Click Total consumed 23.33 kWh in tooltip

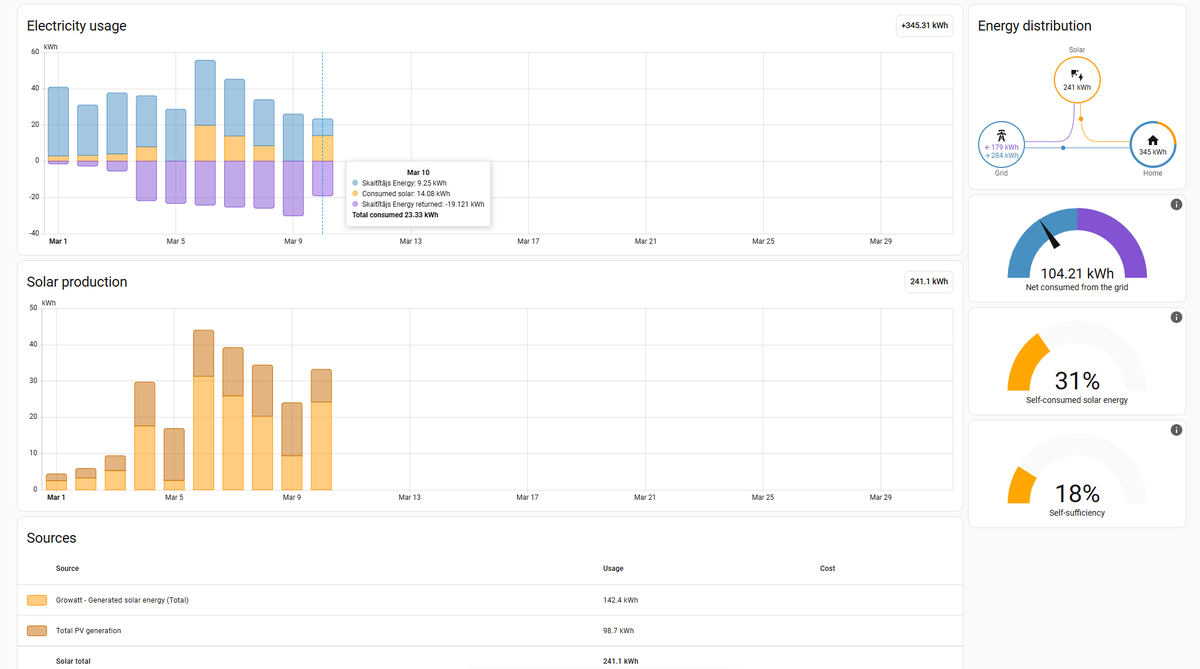tap(395, 214)
